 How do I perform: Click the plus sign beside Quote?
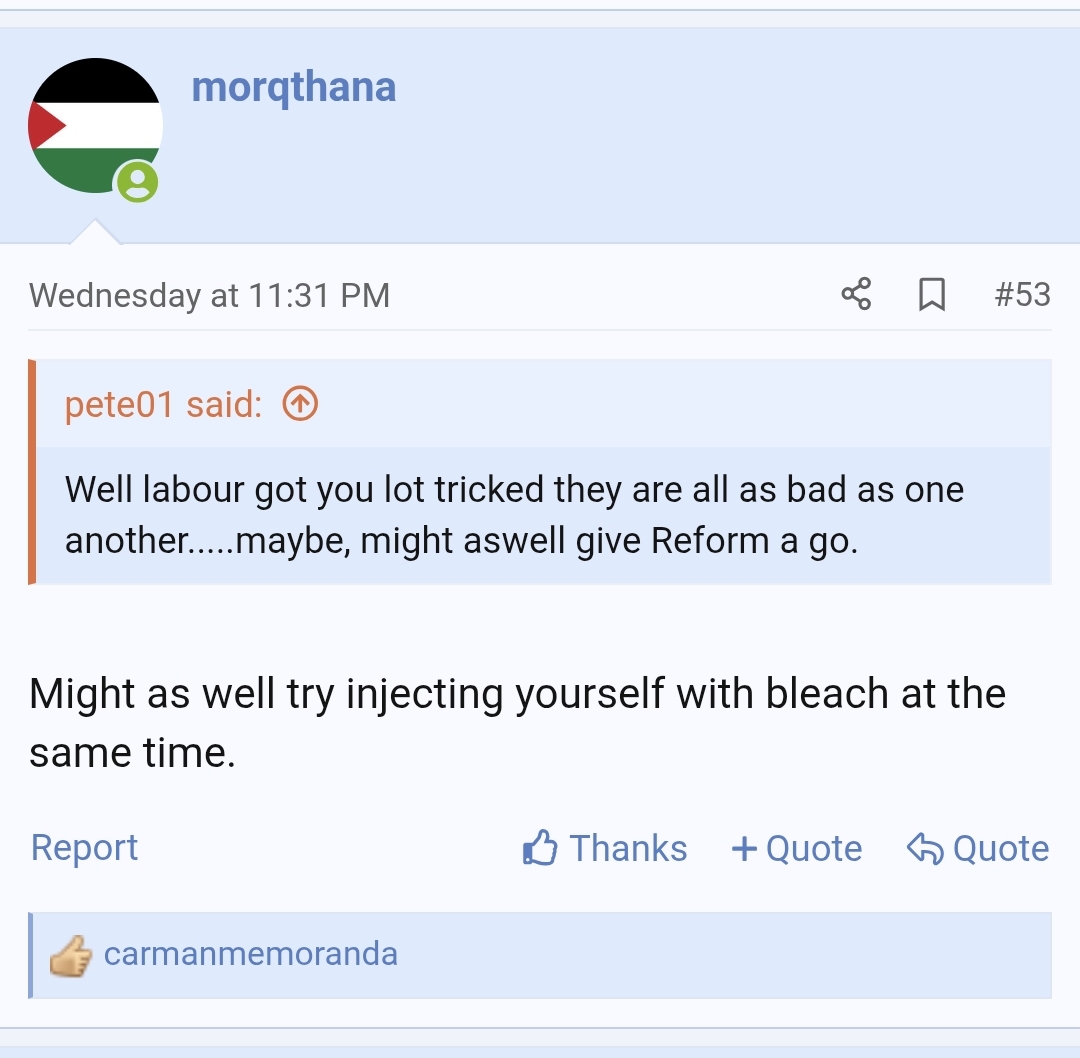click(745, 847)
